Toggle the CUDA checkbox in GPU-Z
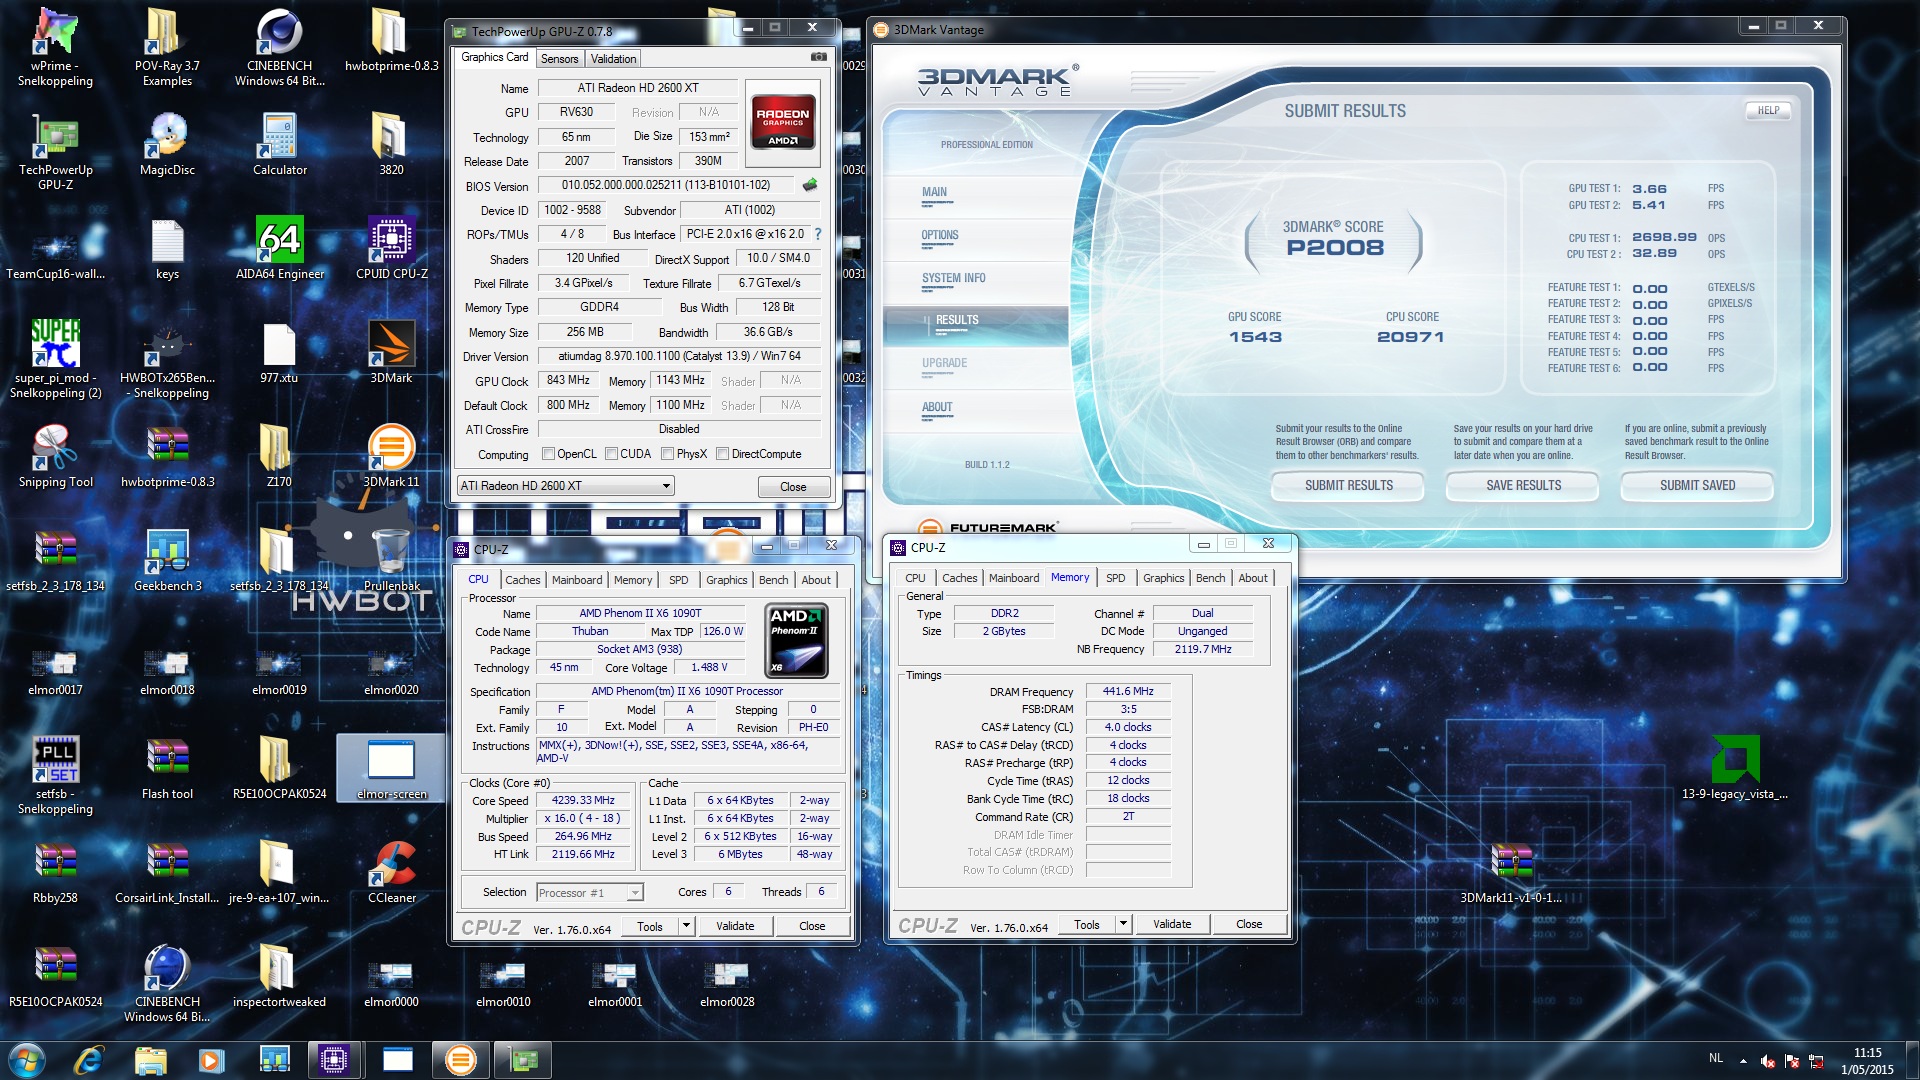 tap(611, 454)
